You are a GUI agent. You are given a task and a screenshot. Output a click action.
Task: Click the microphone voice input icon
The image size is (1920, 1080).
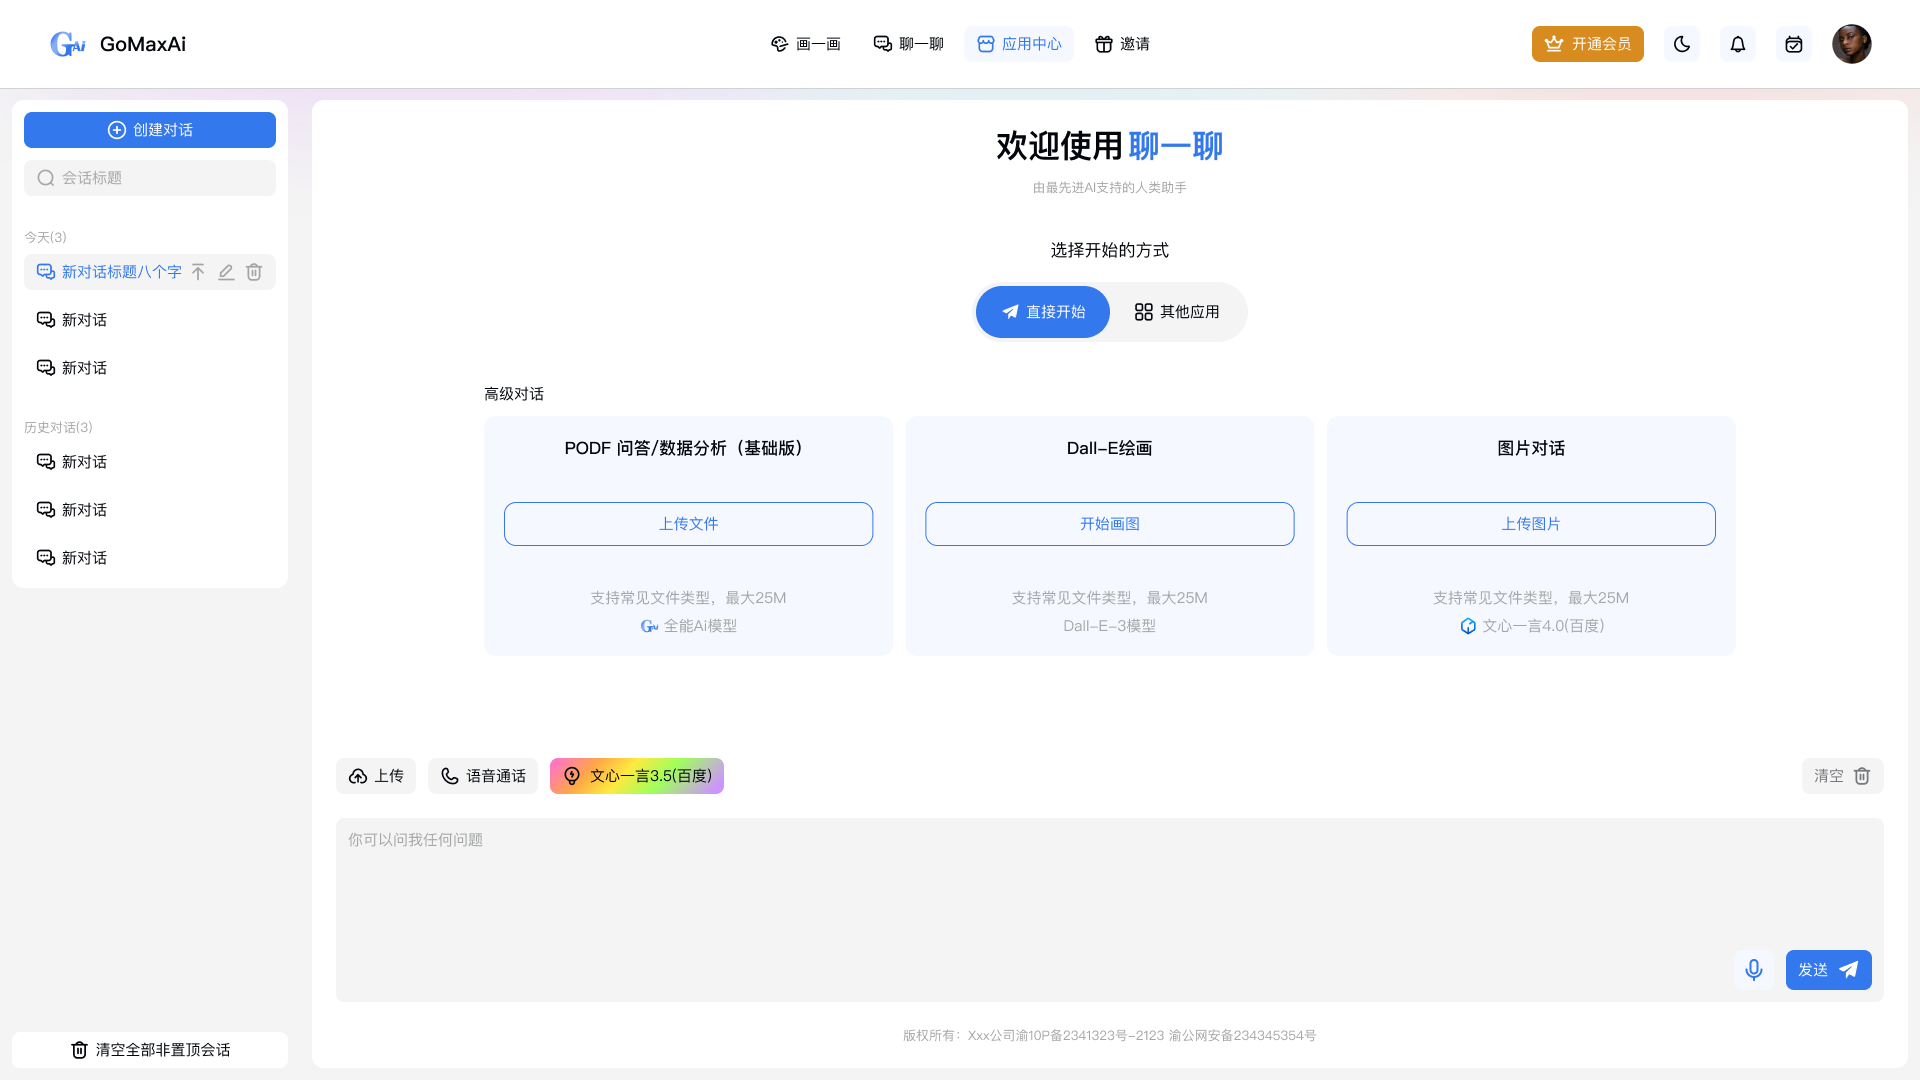click(x=1754, y=970)
